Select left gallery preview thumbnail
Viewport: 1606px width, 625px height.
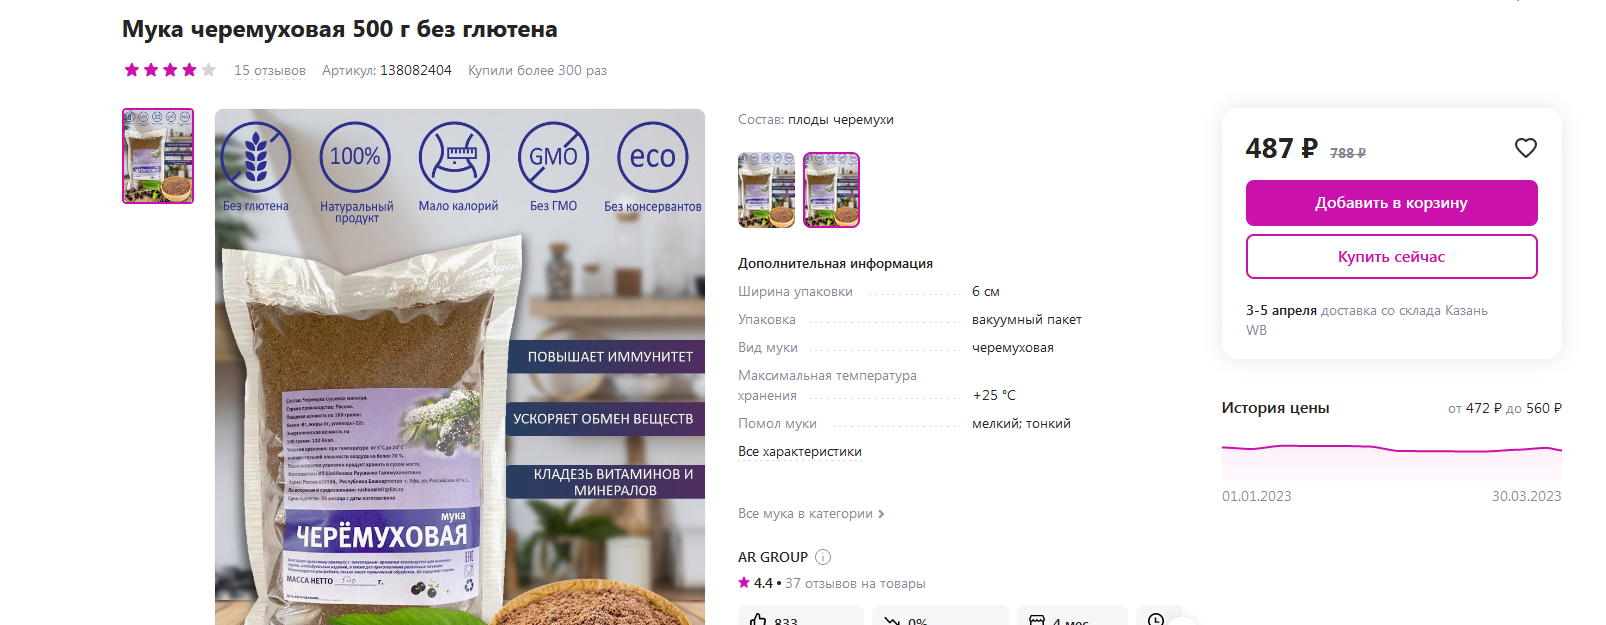[x=158, y=156]
